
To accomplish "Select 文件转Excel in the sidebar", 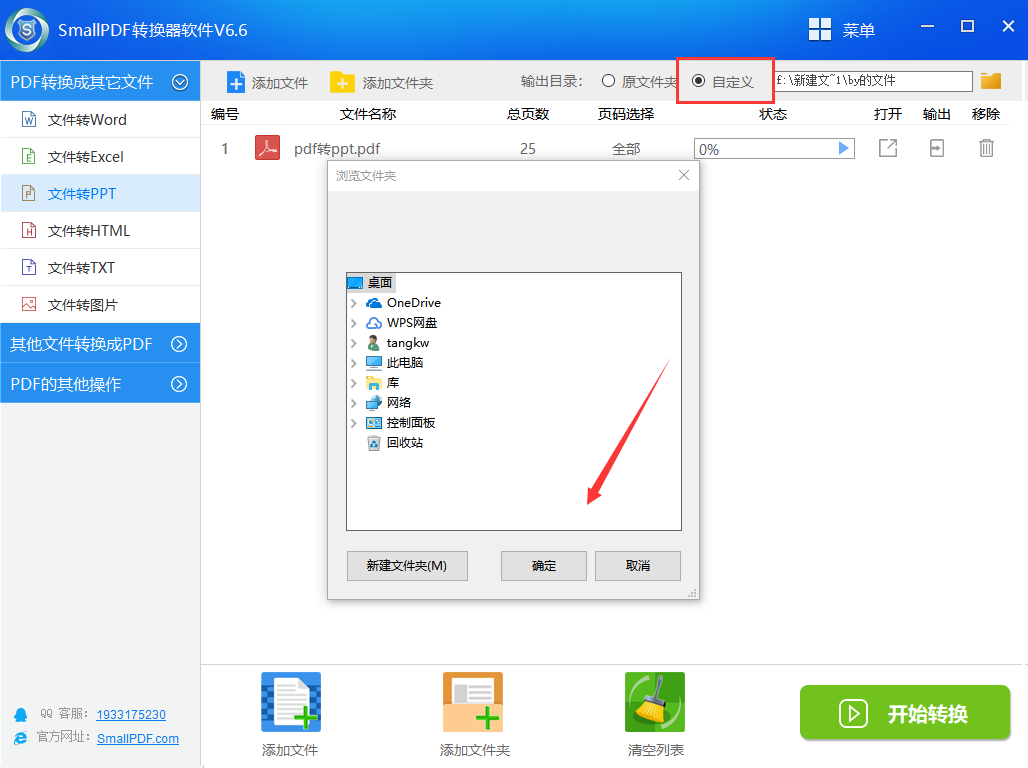I will pos(86,157).
